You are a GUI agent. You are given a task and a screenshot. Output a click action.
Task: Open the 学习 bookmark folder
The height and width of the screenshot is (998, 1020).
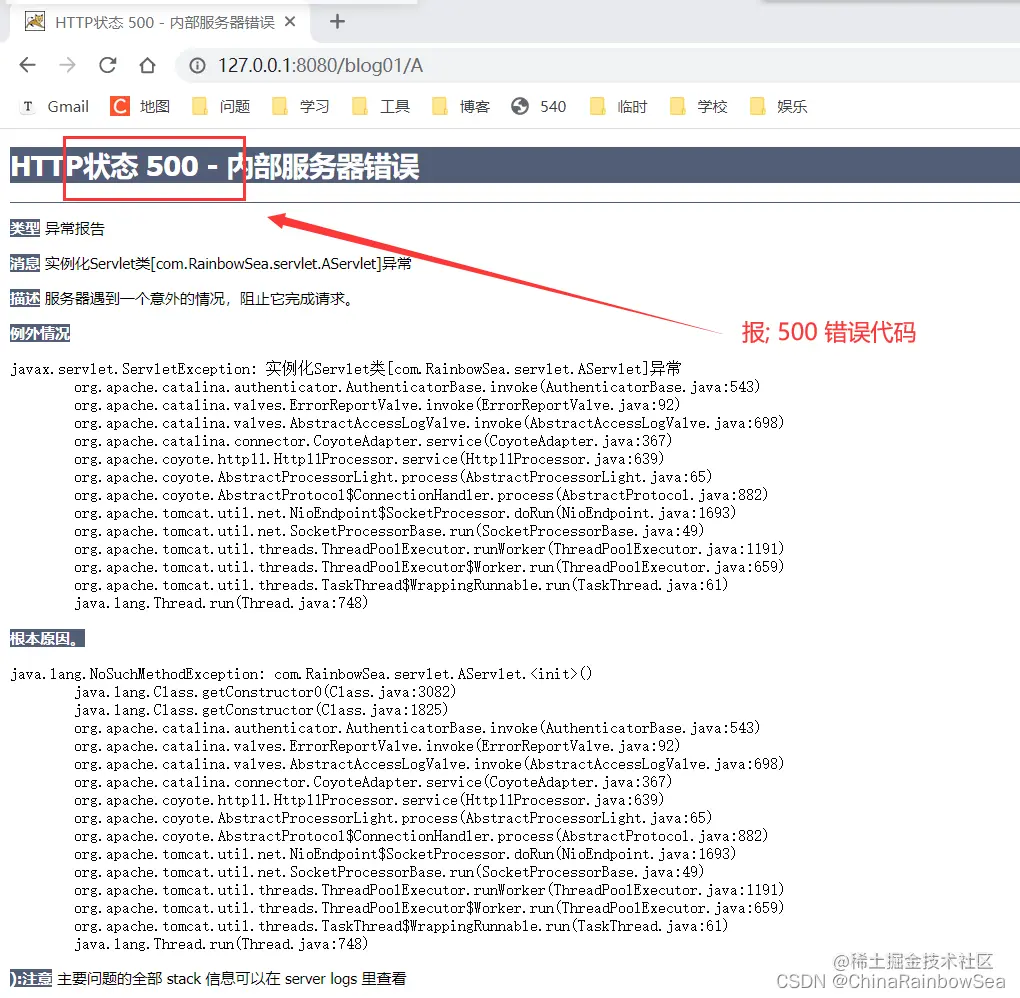[301, 106]
